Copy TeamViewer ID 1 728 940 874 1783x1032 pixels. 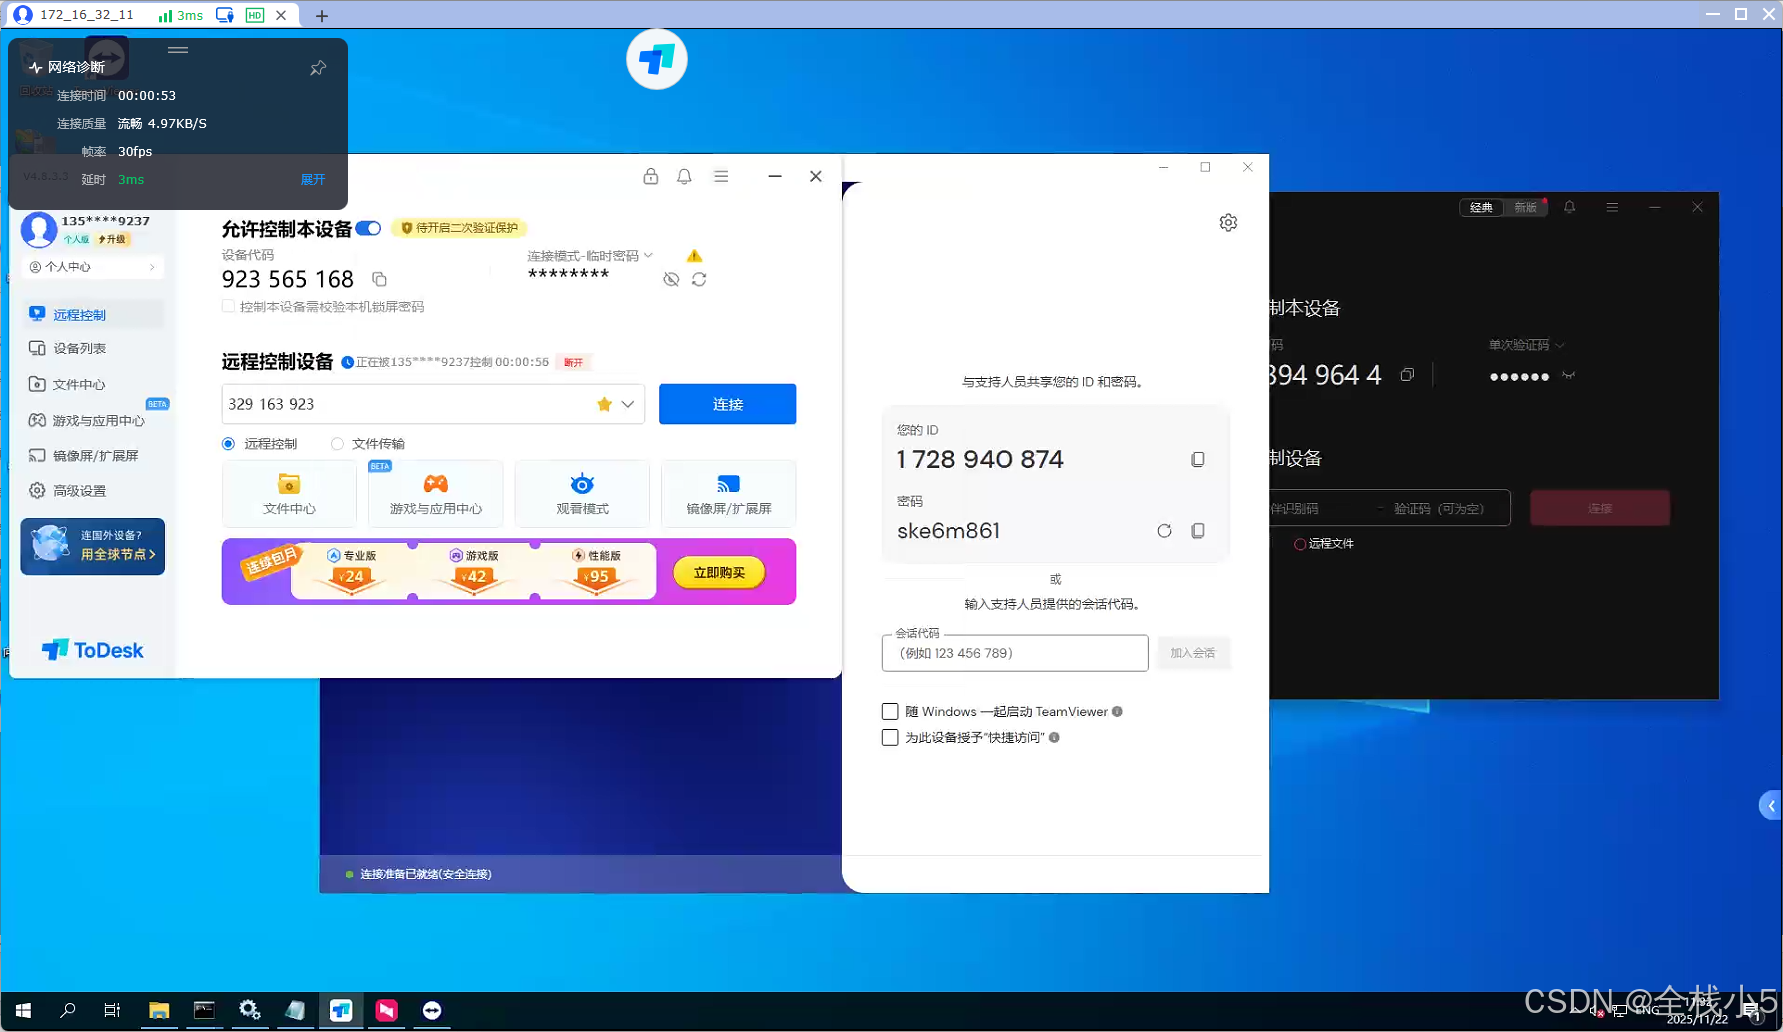1197,459
